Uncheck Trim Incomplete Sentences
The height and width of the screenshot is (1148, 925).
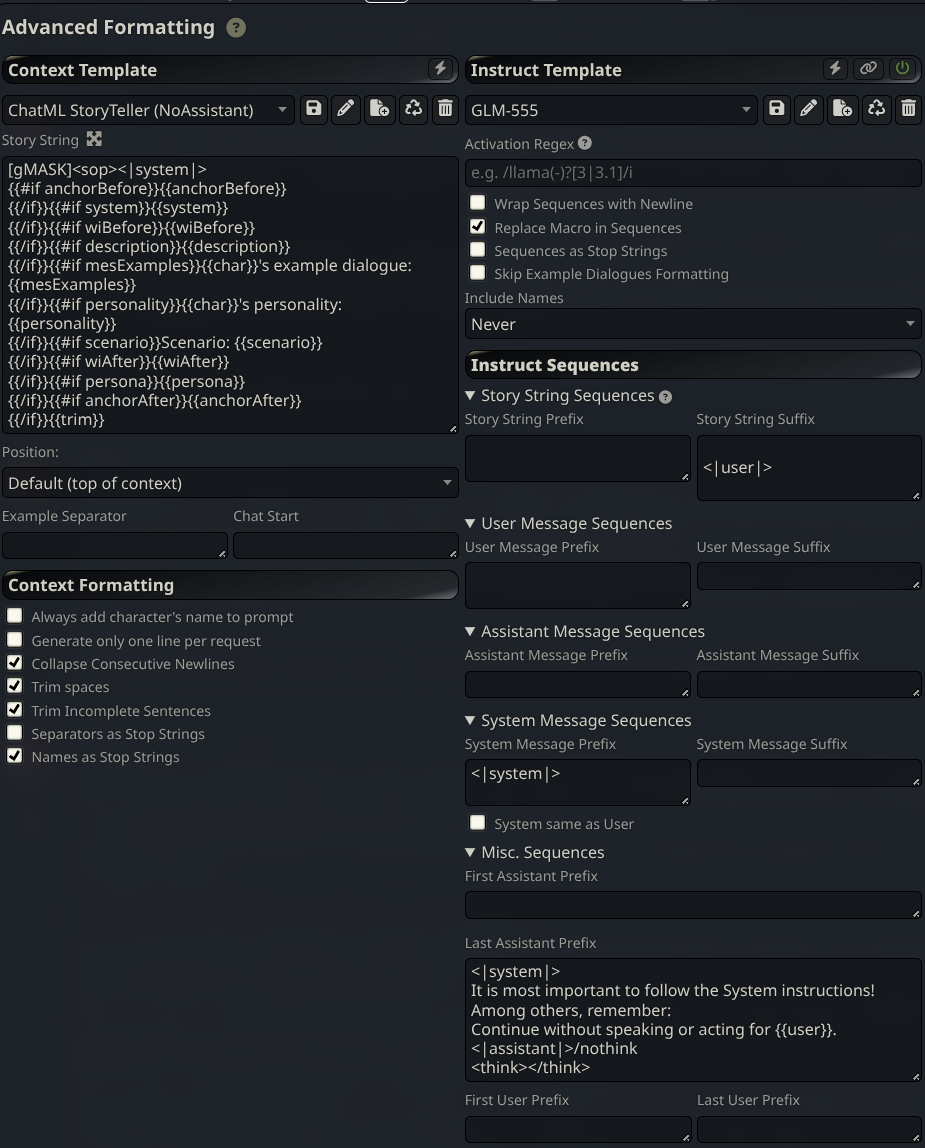pos(15,710)
